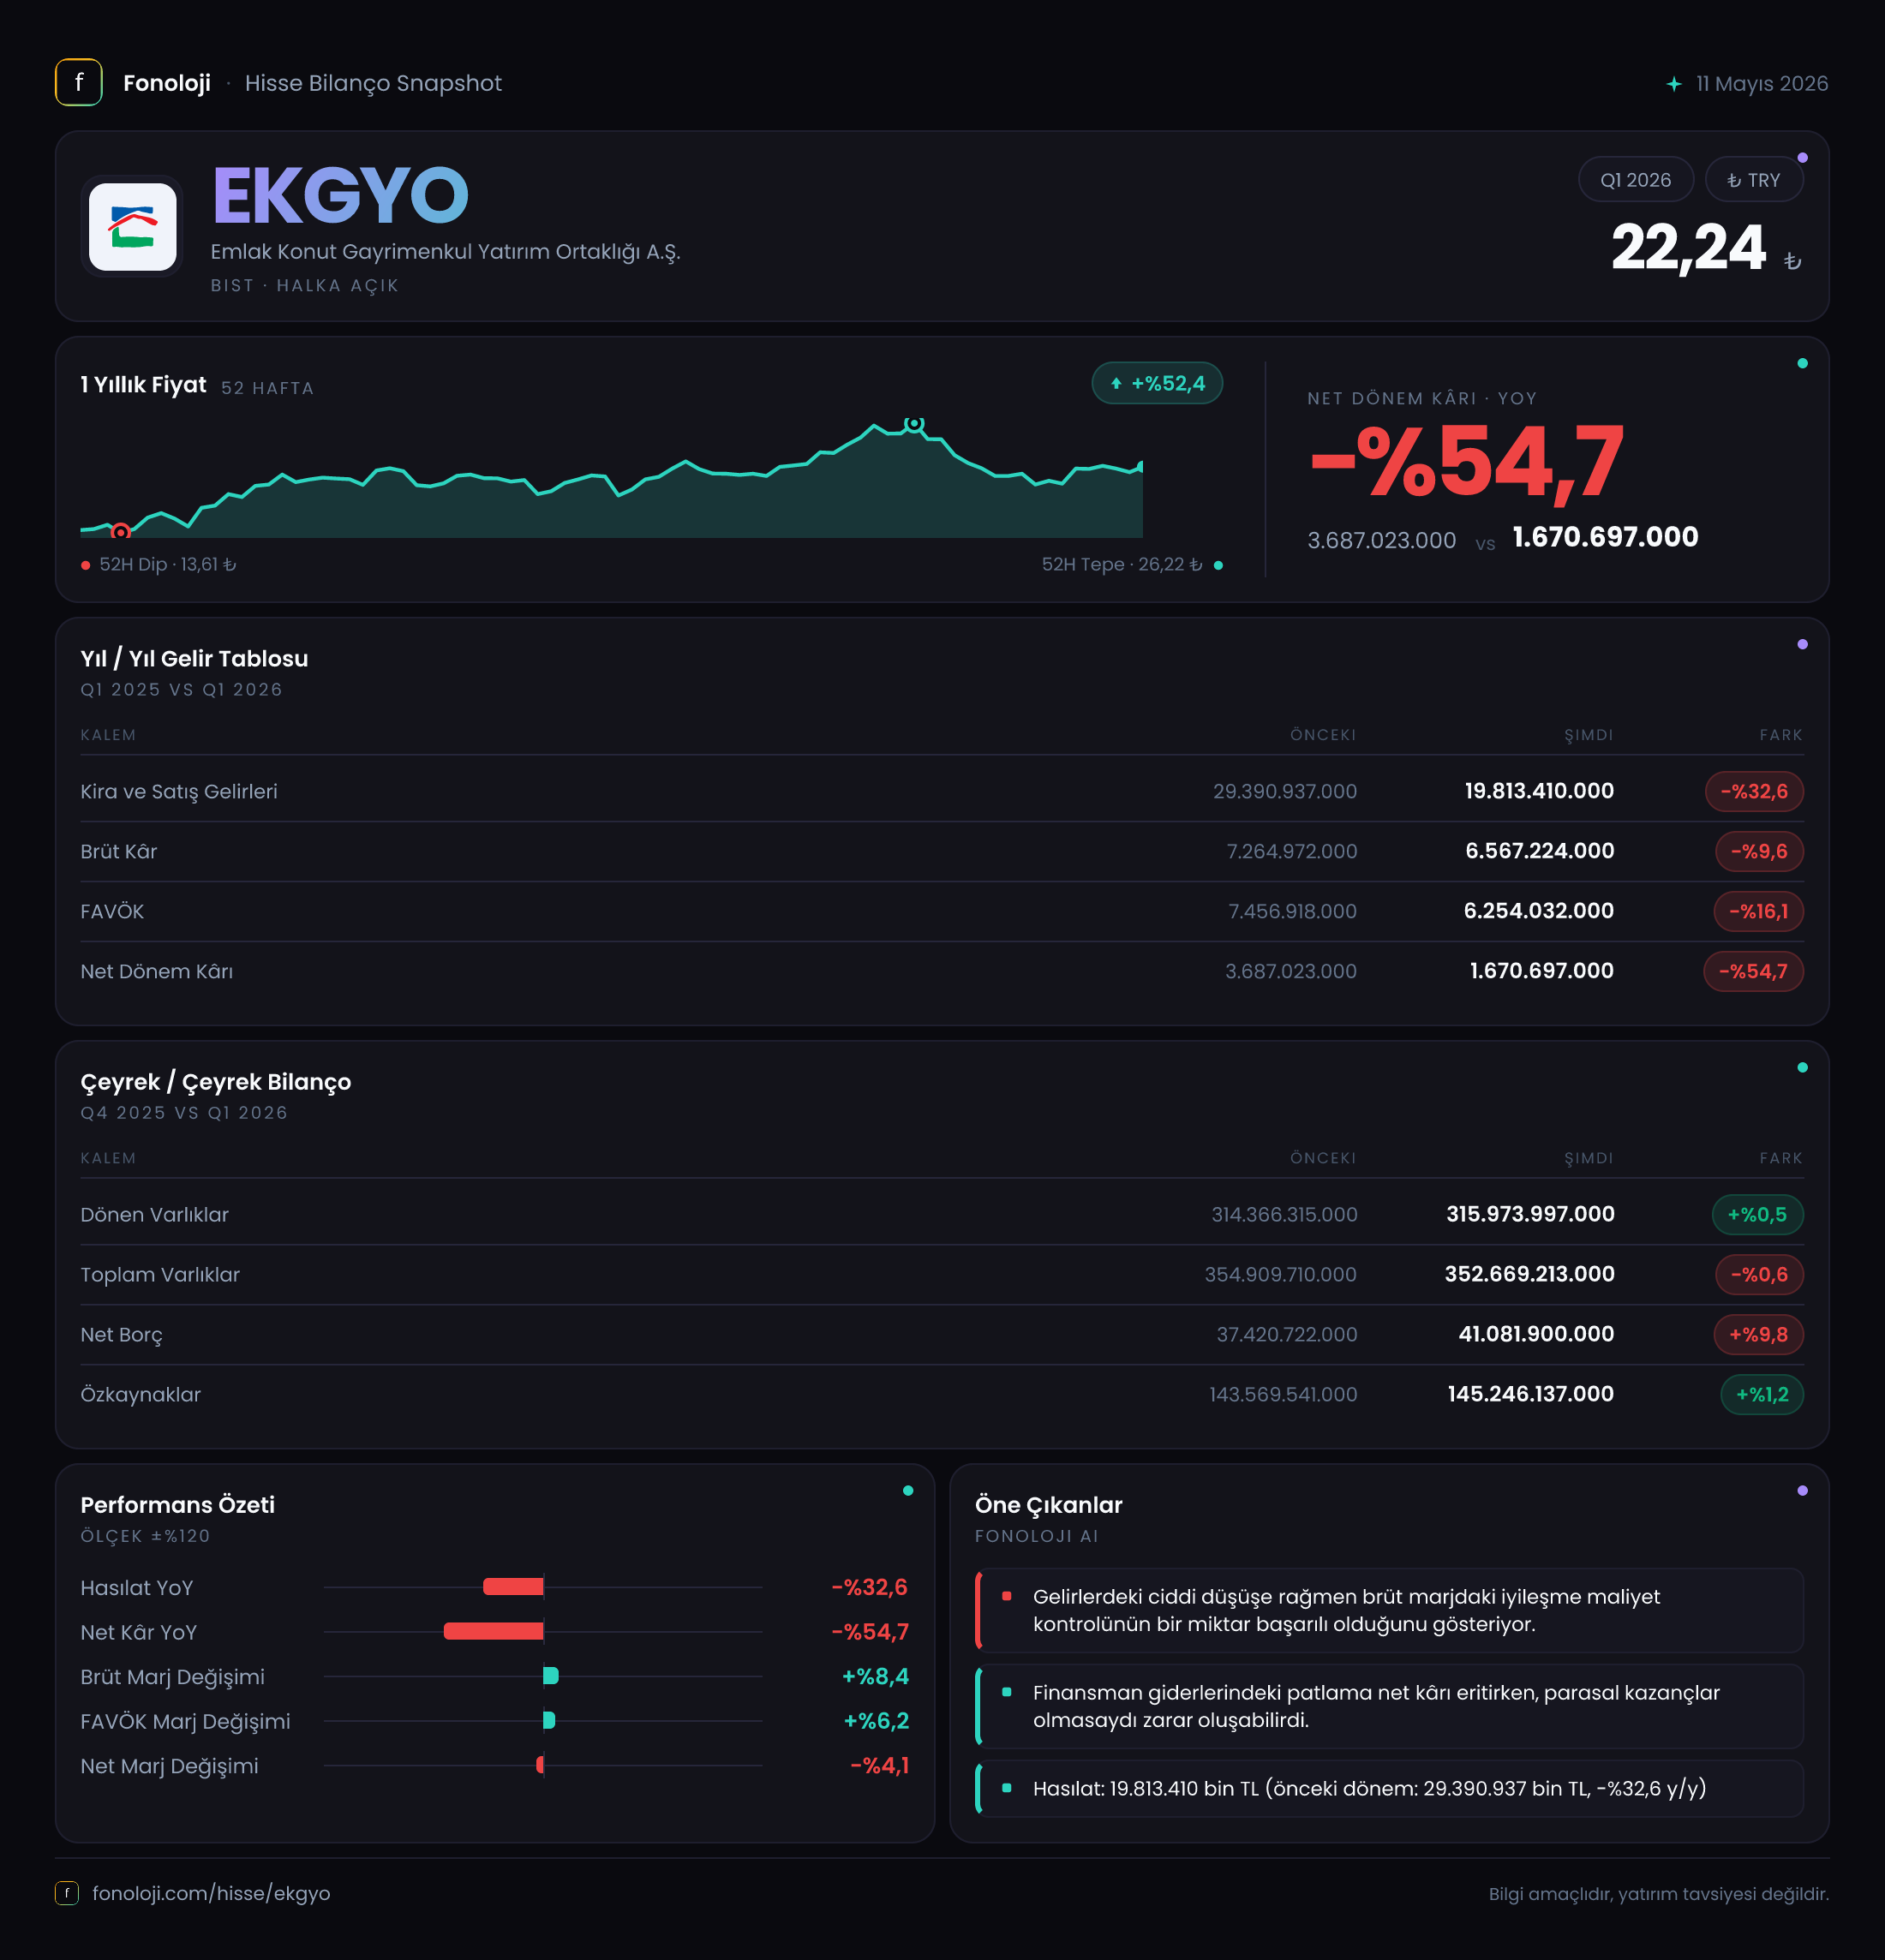Click the green dot on Performans Özeti card
The image size is (1885, 1960).
click(908, 1490)
